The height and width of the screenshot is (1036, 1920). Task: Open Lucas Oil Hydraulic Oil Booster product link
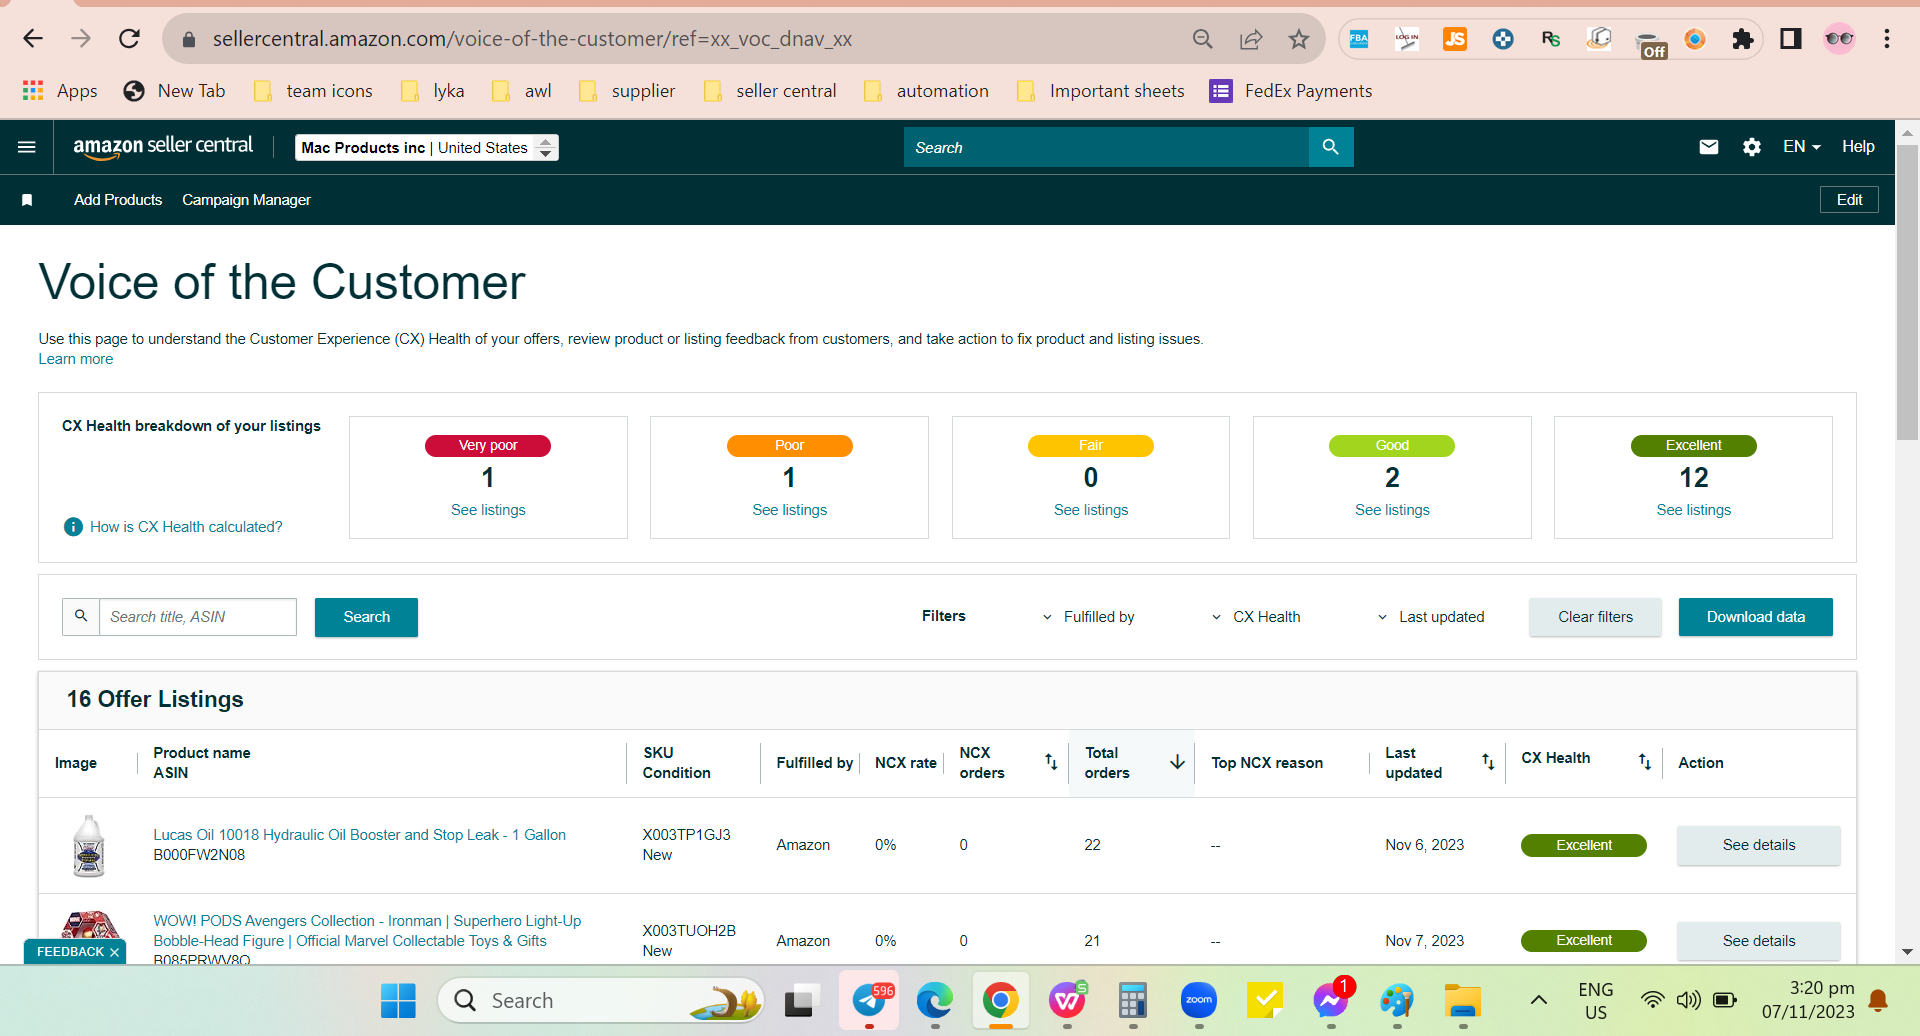pyautogui.click(x=359, y=835)
